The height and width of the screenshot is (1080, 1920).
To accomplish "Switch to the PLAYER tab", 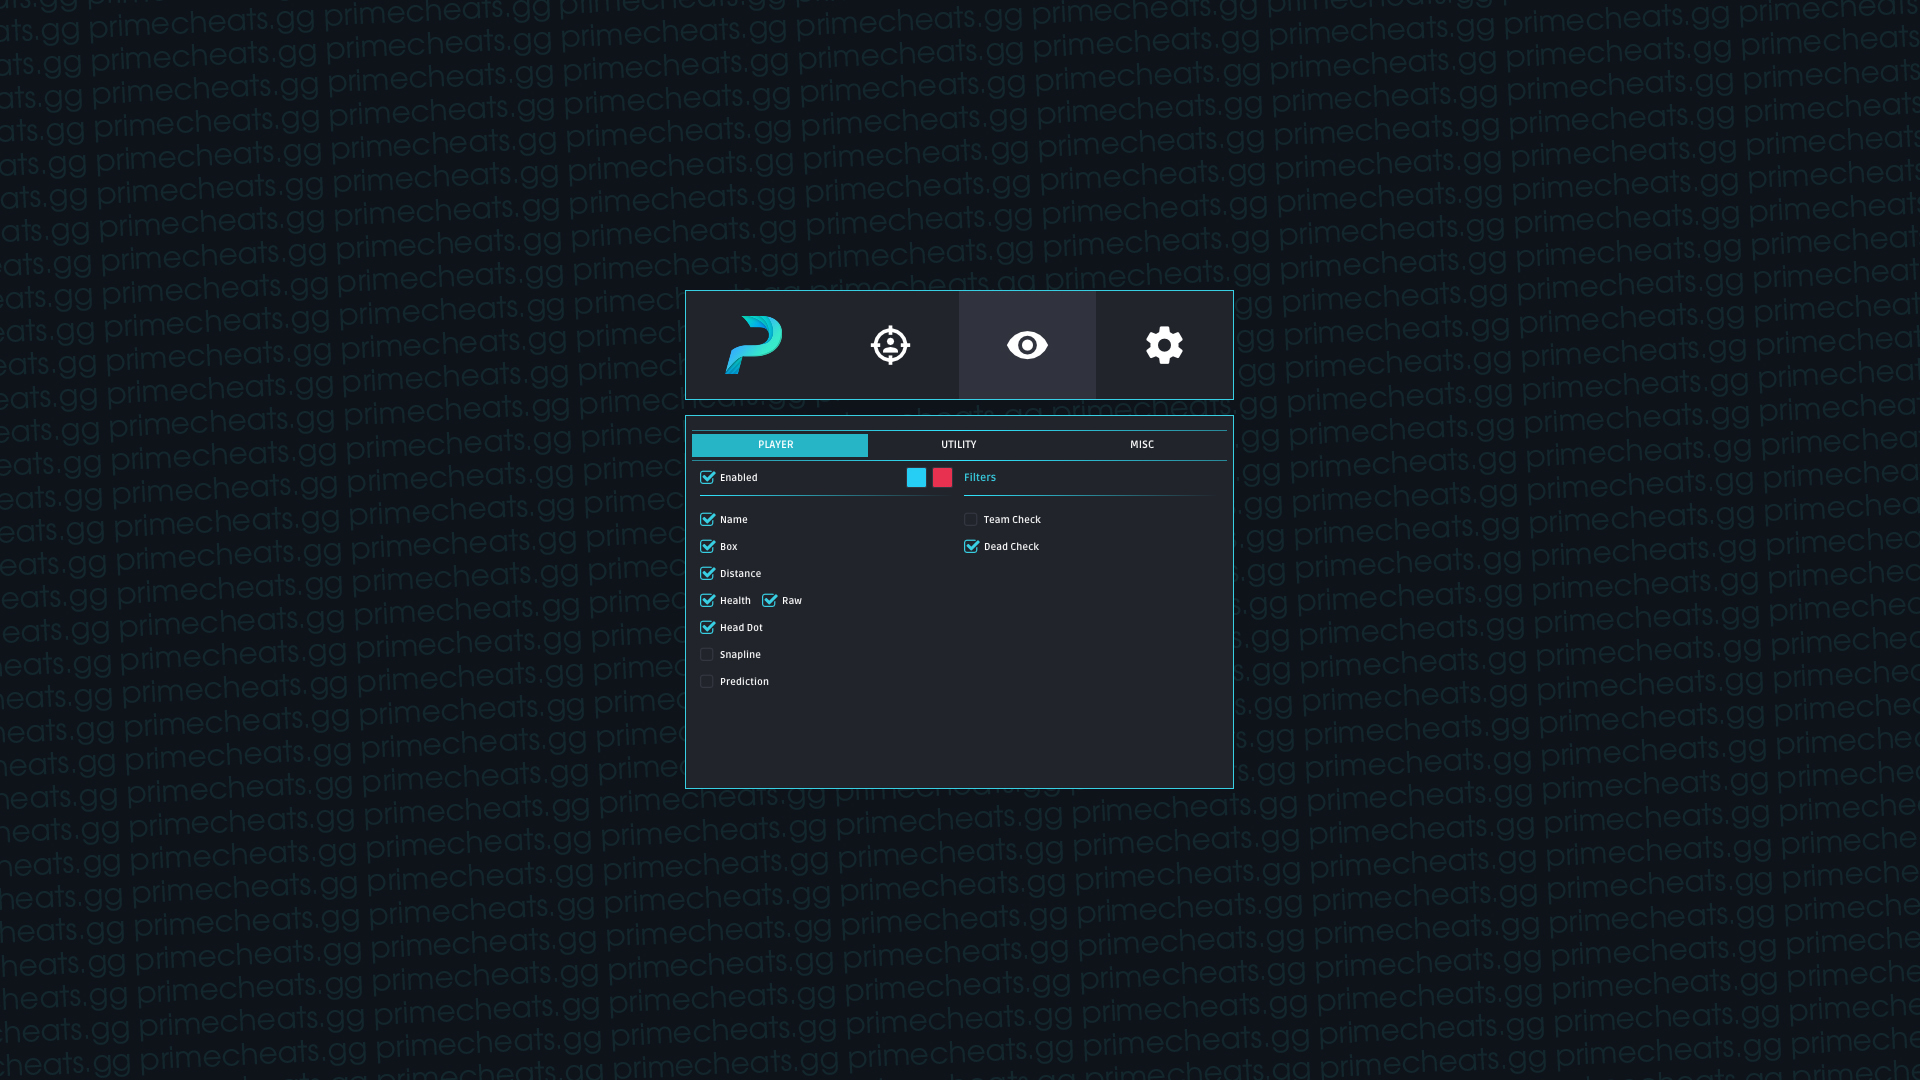I will pos(779,445).
